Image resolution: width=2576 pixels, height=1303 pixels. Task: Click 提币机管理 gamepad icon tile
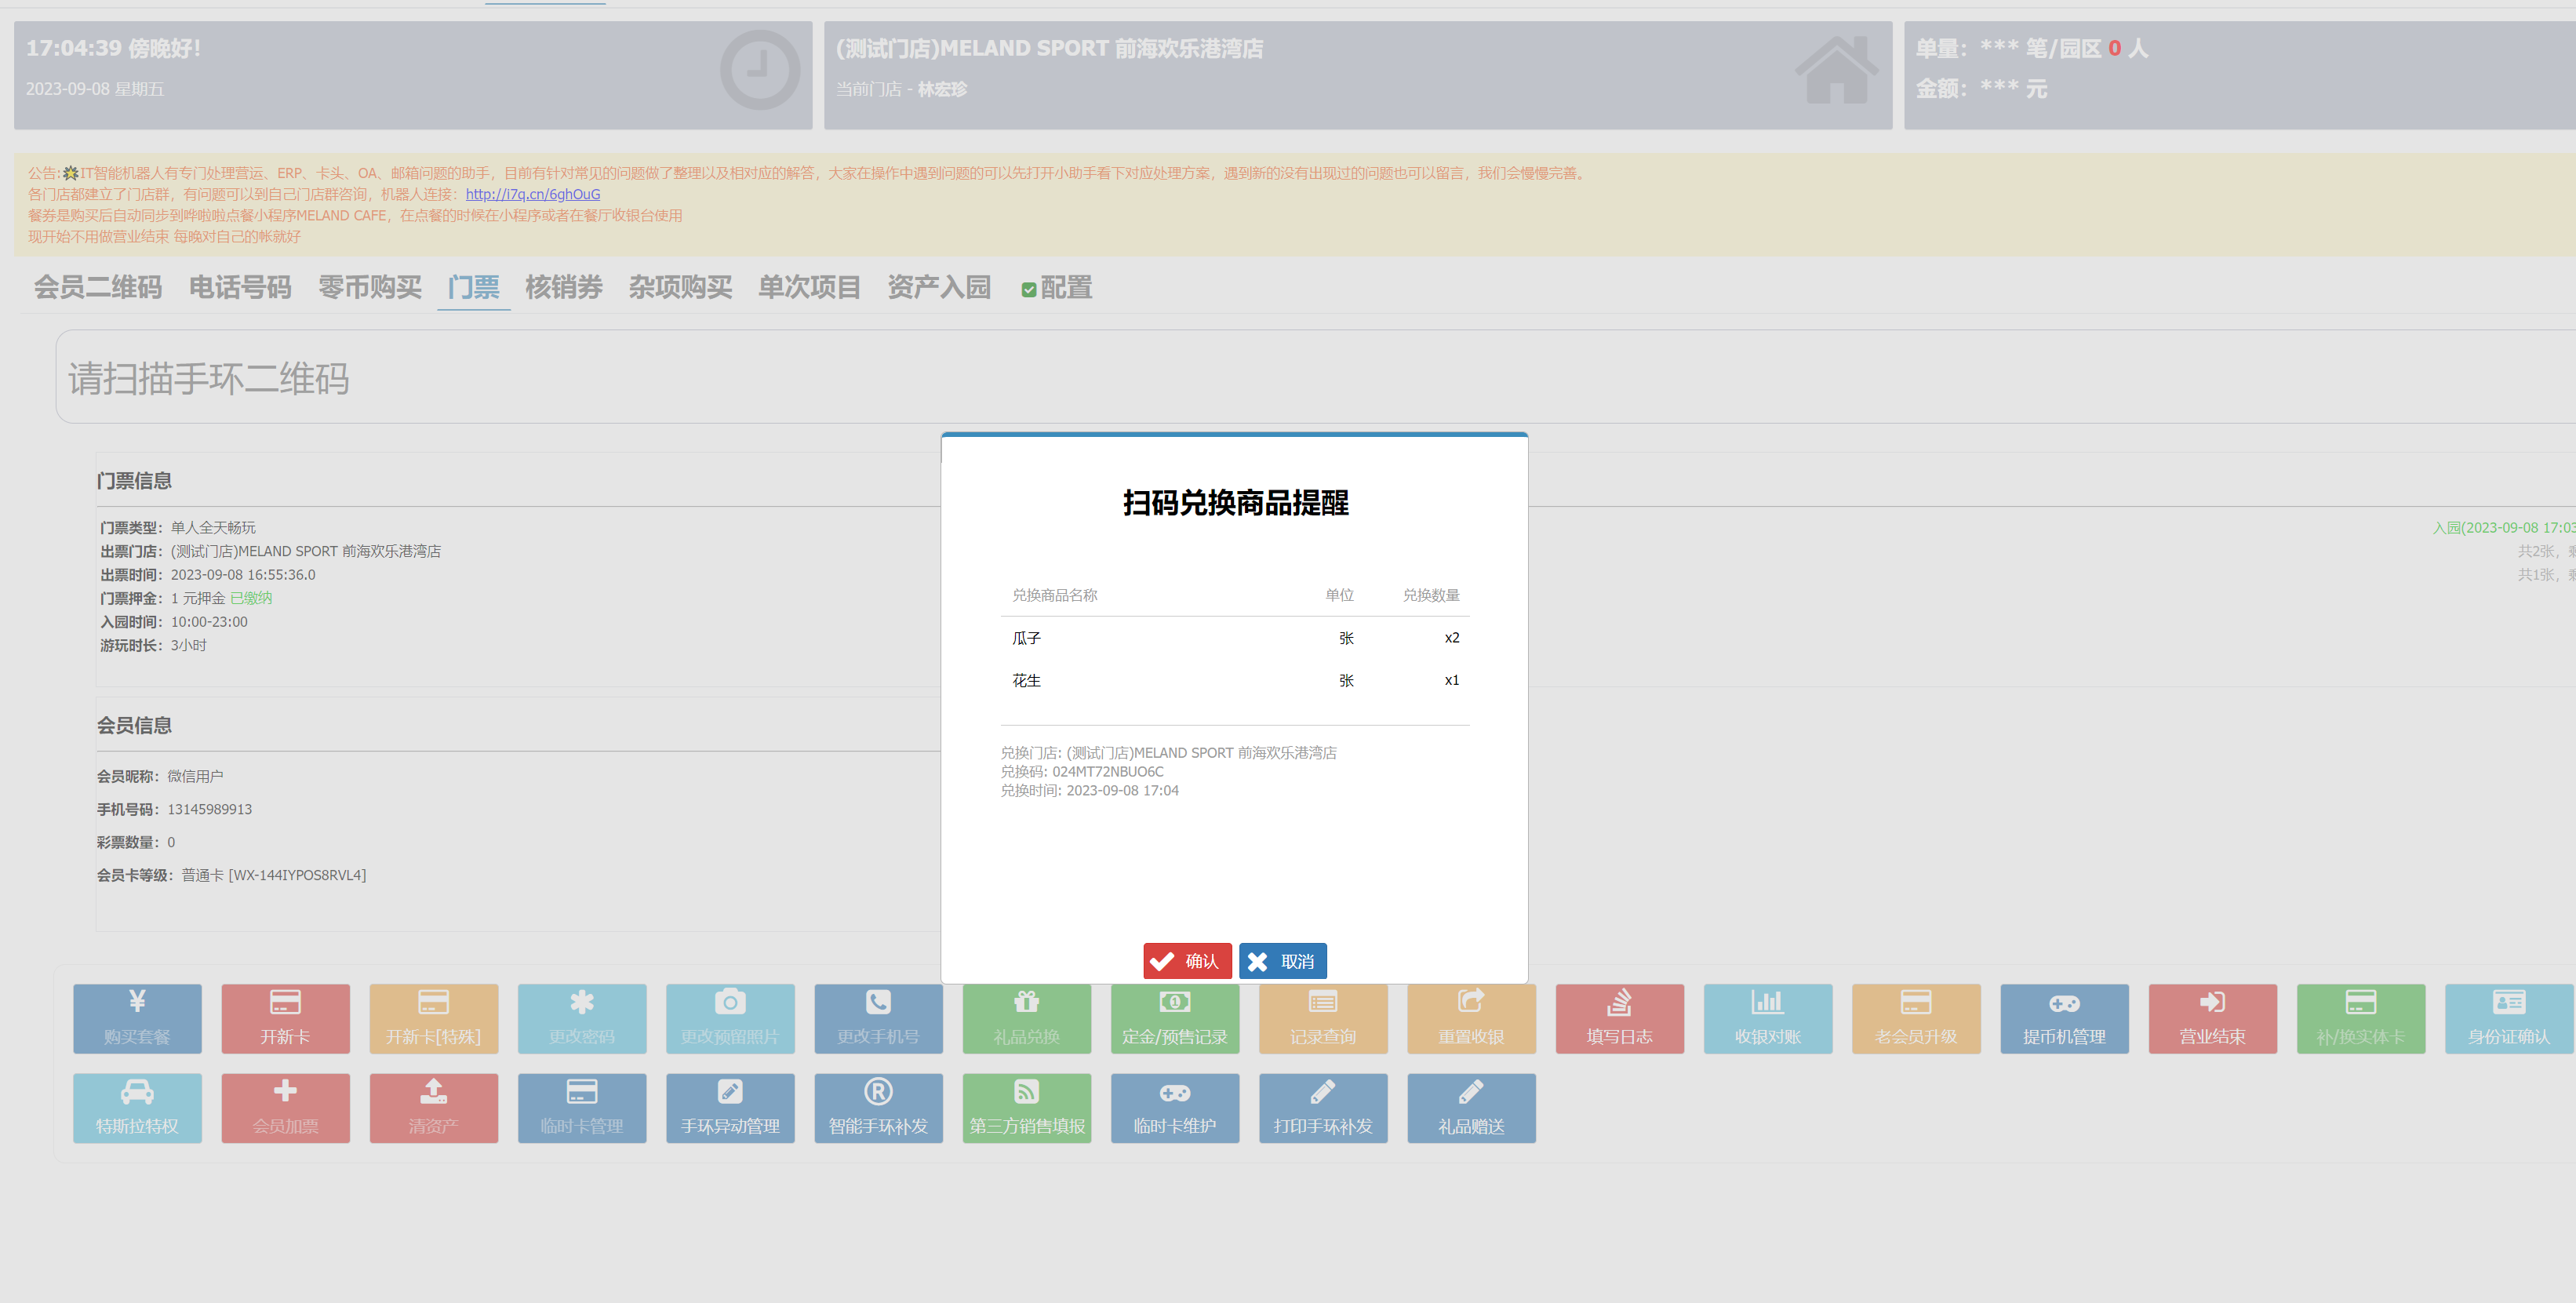2064,1018
